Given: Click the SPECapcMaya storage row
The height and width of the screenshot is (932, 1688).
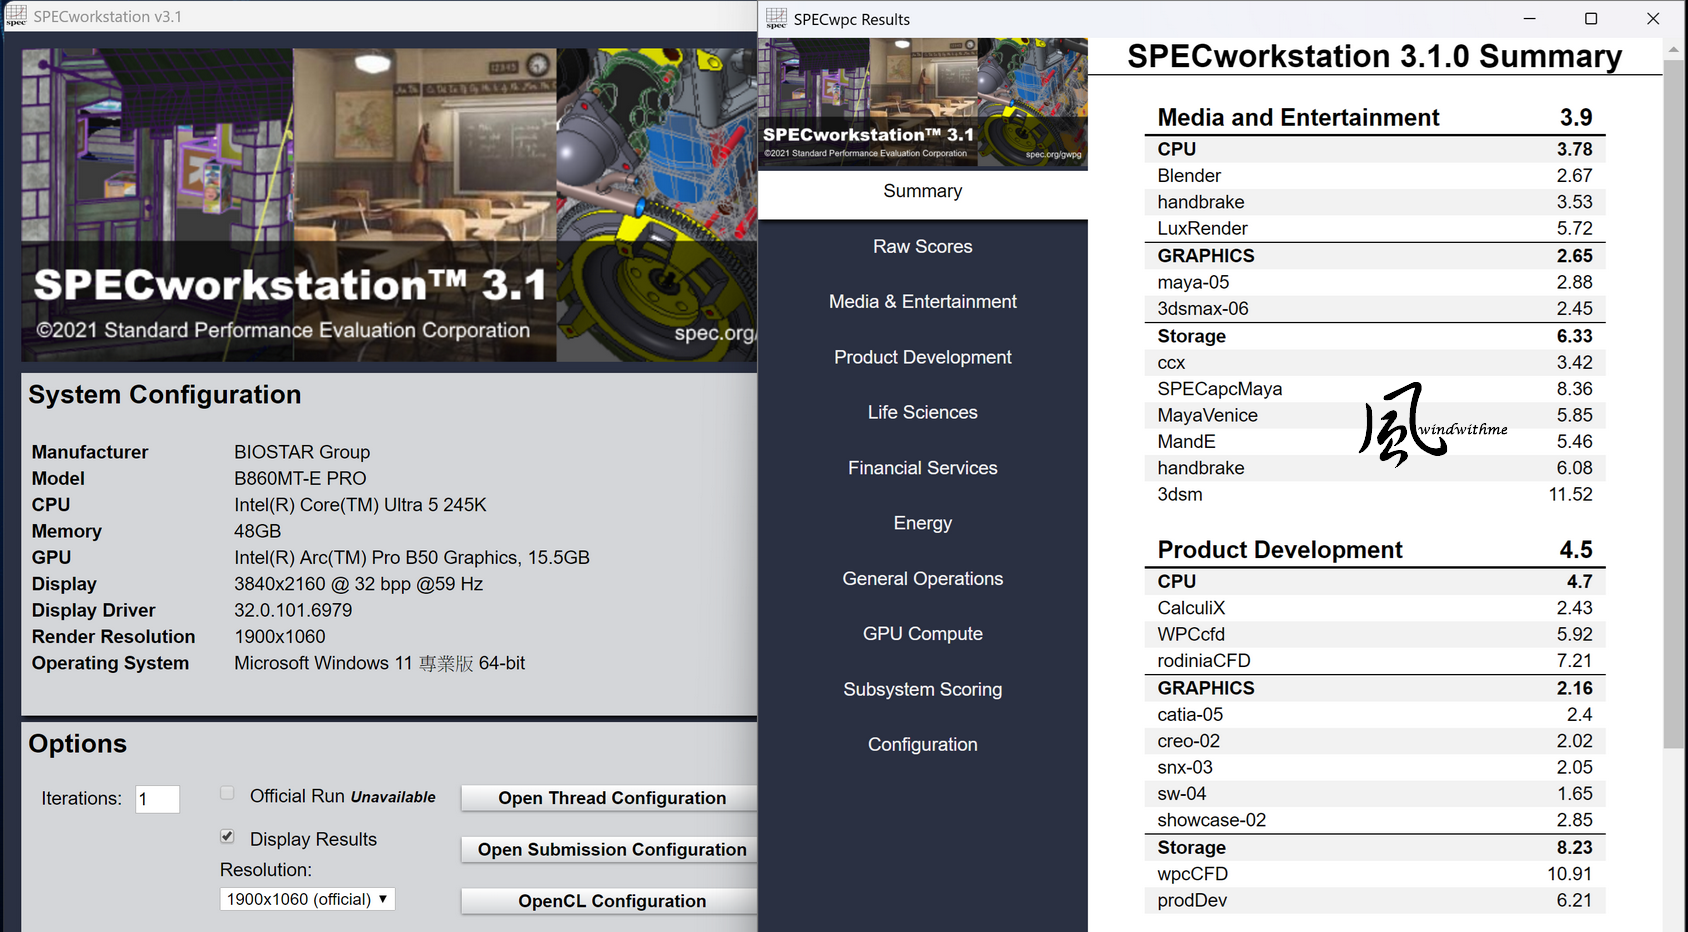Looking at the screenshot, I should (1375, 389).
